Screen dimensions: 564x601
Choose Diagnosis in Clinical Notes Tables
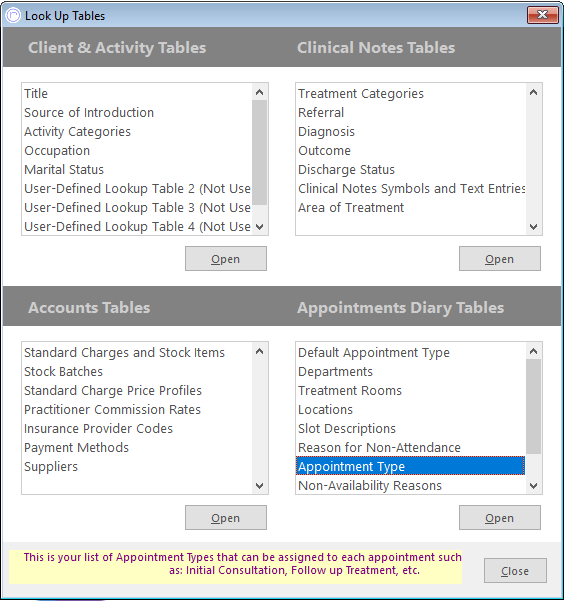pyautogui.click(x=326, y=131)
